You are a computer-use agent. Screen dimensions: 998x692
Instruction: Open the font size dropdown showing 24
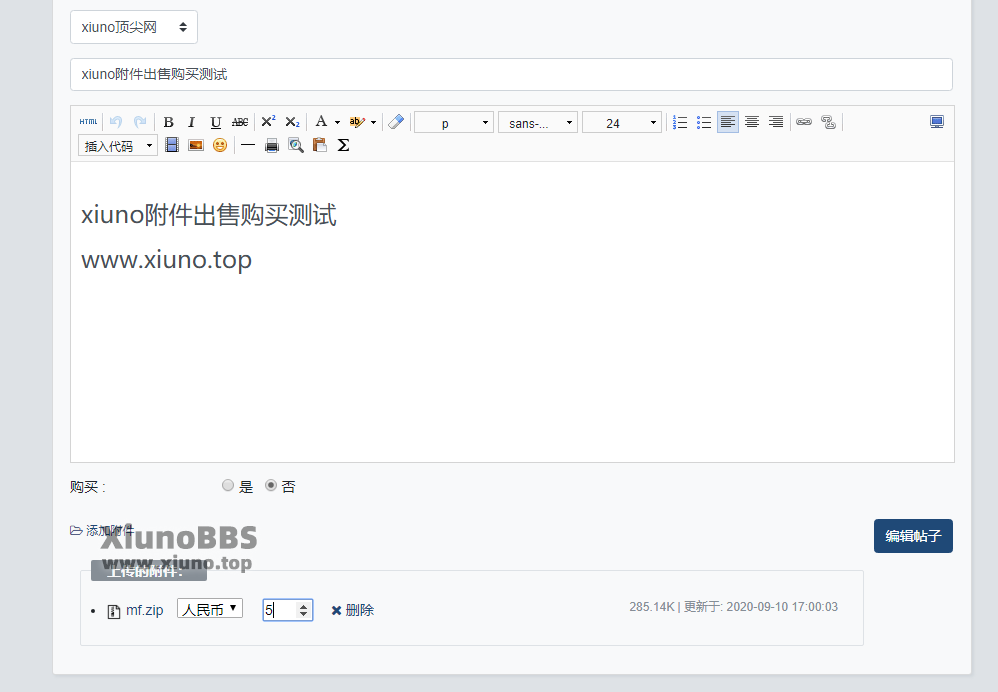(x=622, y=123)
